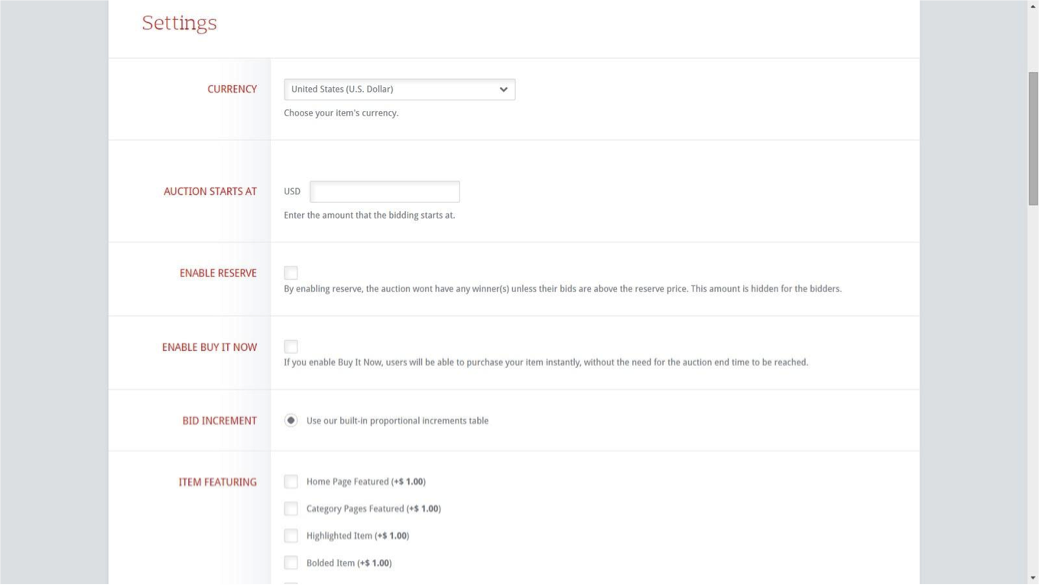
Task: Click the 'Category Pages Featured (+$ 1.00)' label text
Action: click(x=373, y=509)
